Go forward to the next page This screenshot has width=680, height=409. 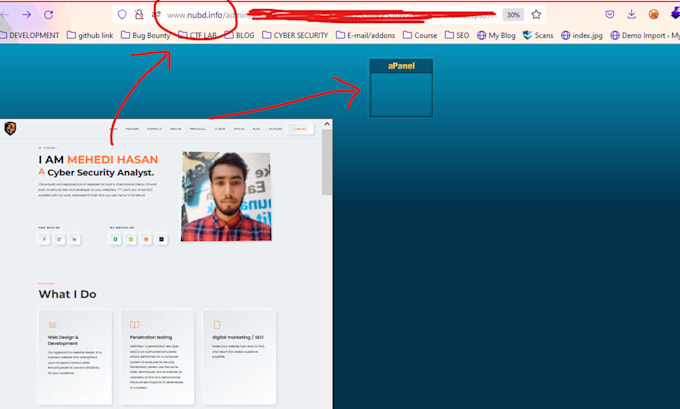point(26,15)
